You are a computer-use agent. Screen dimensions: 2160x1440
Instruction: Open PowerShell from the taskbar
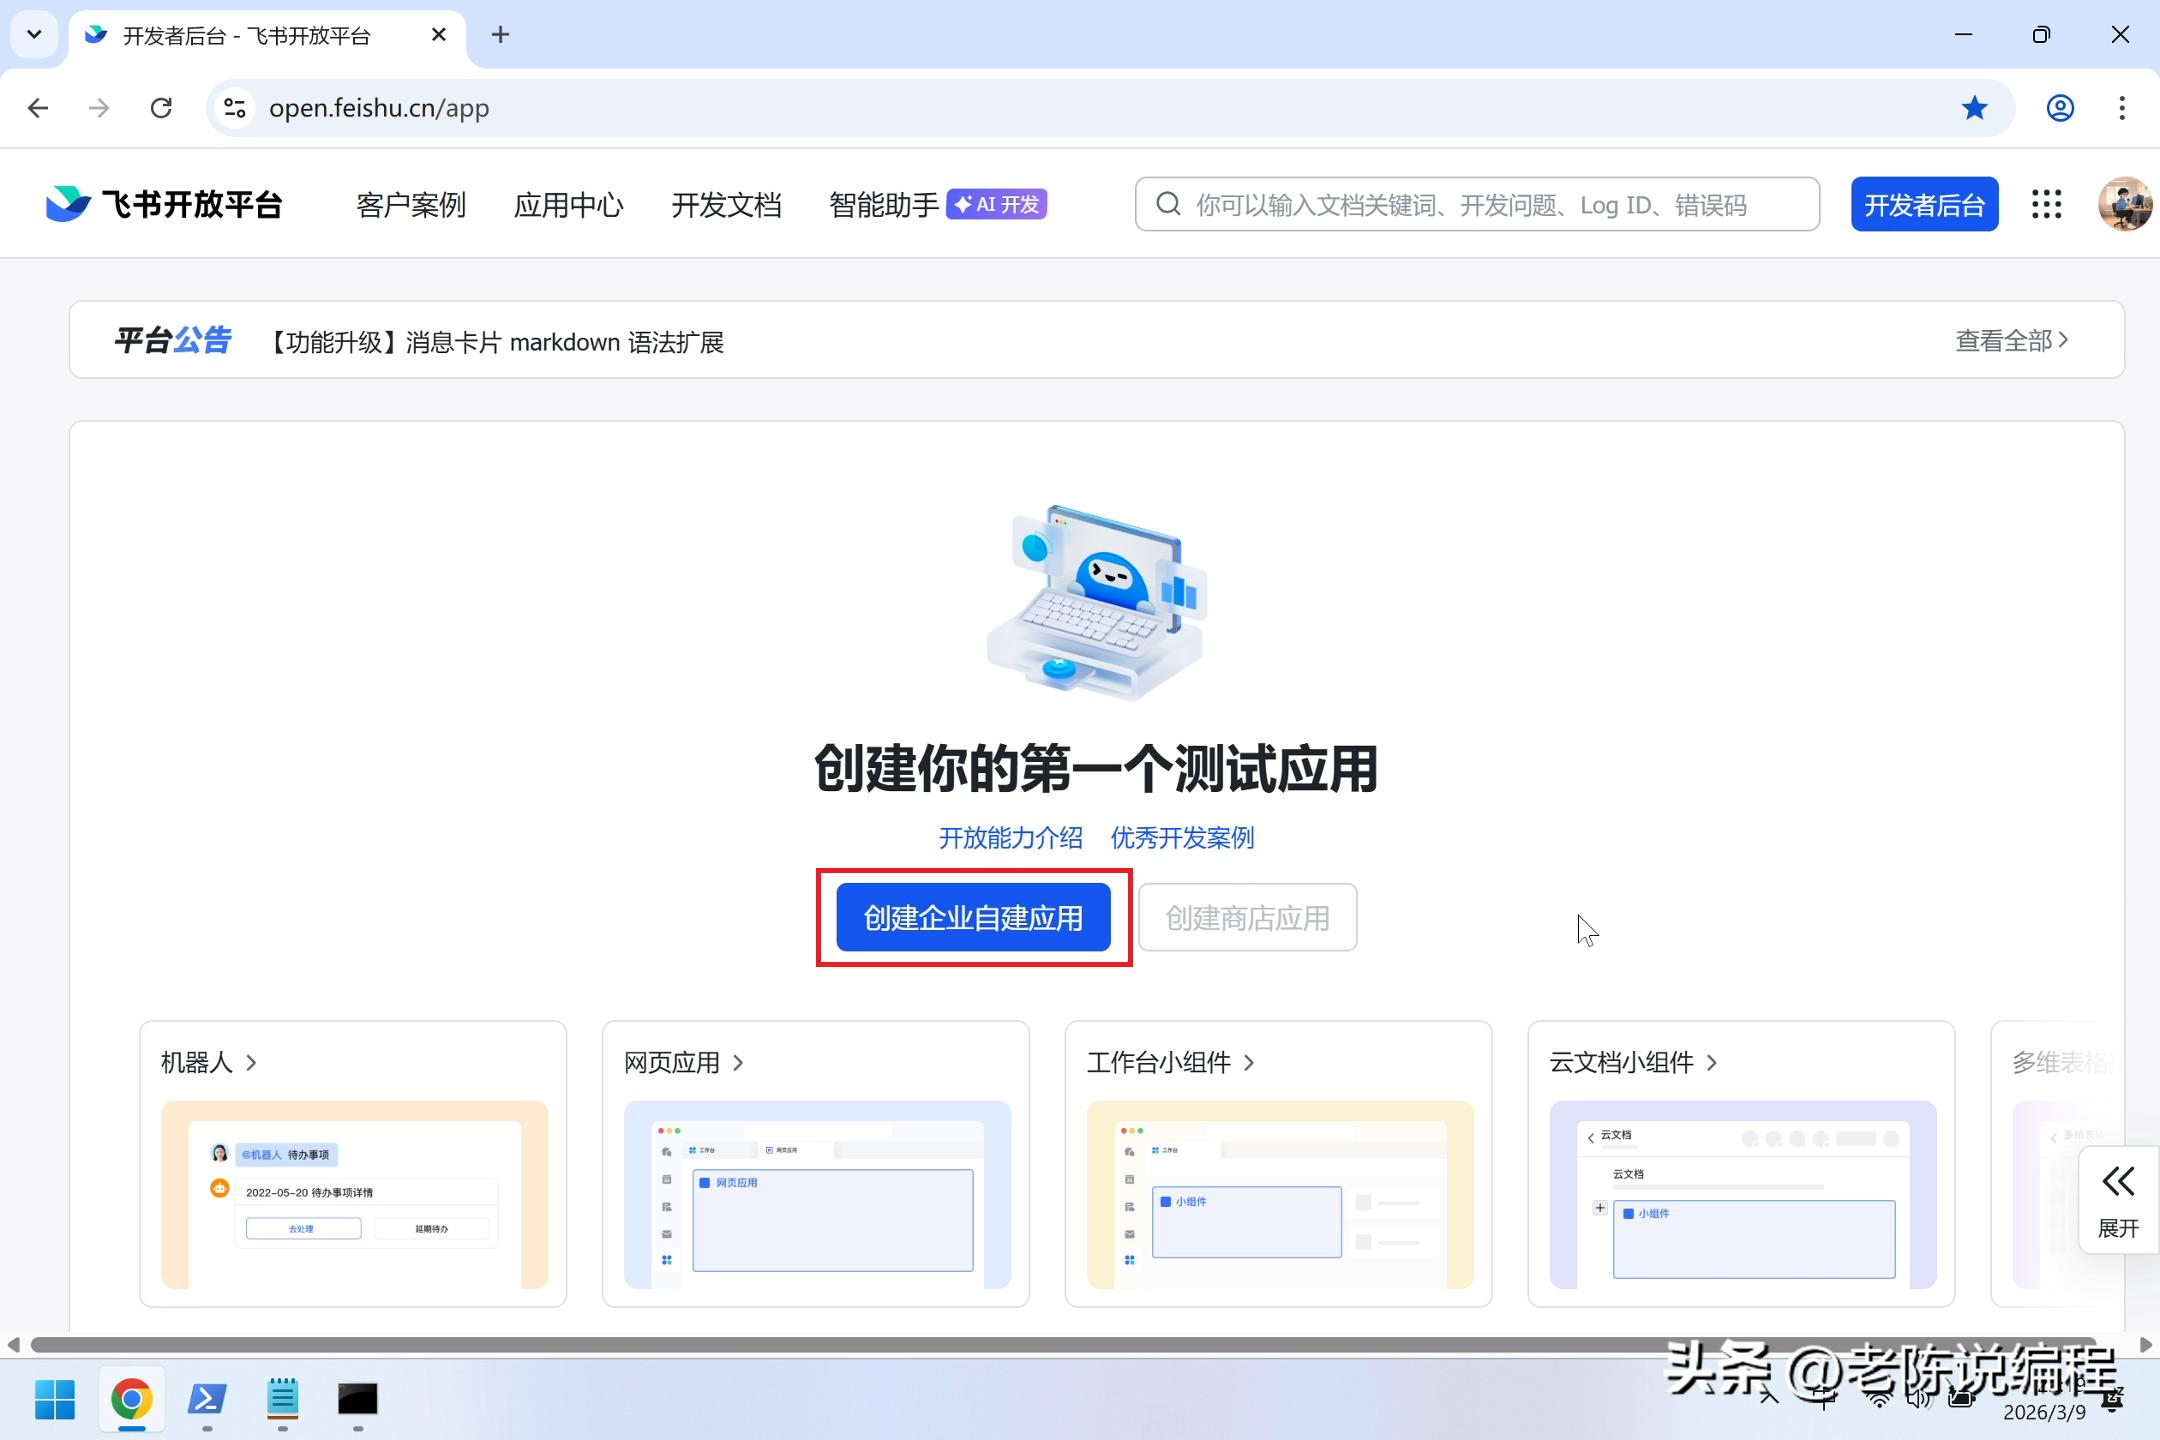(x=207, y=1398)
